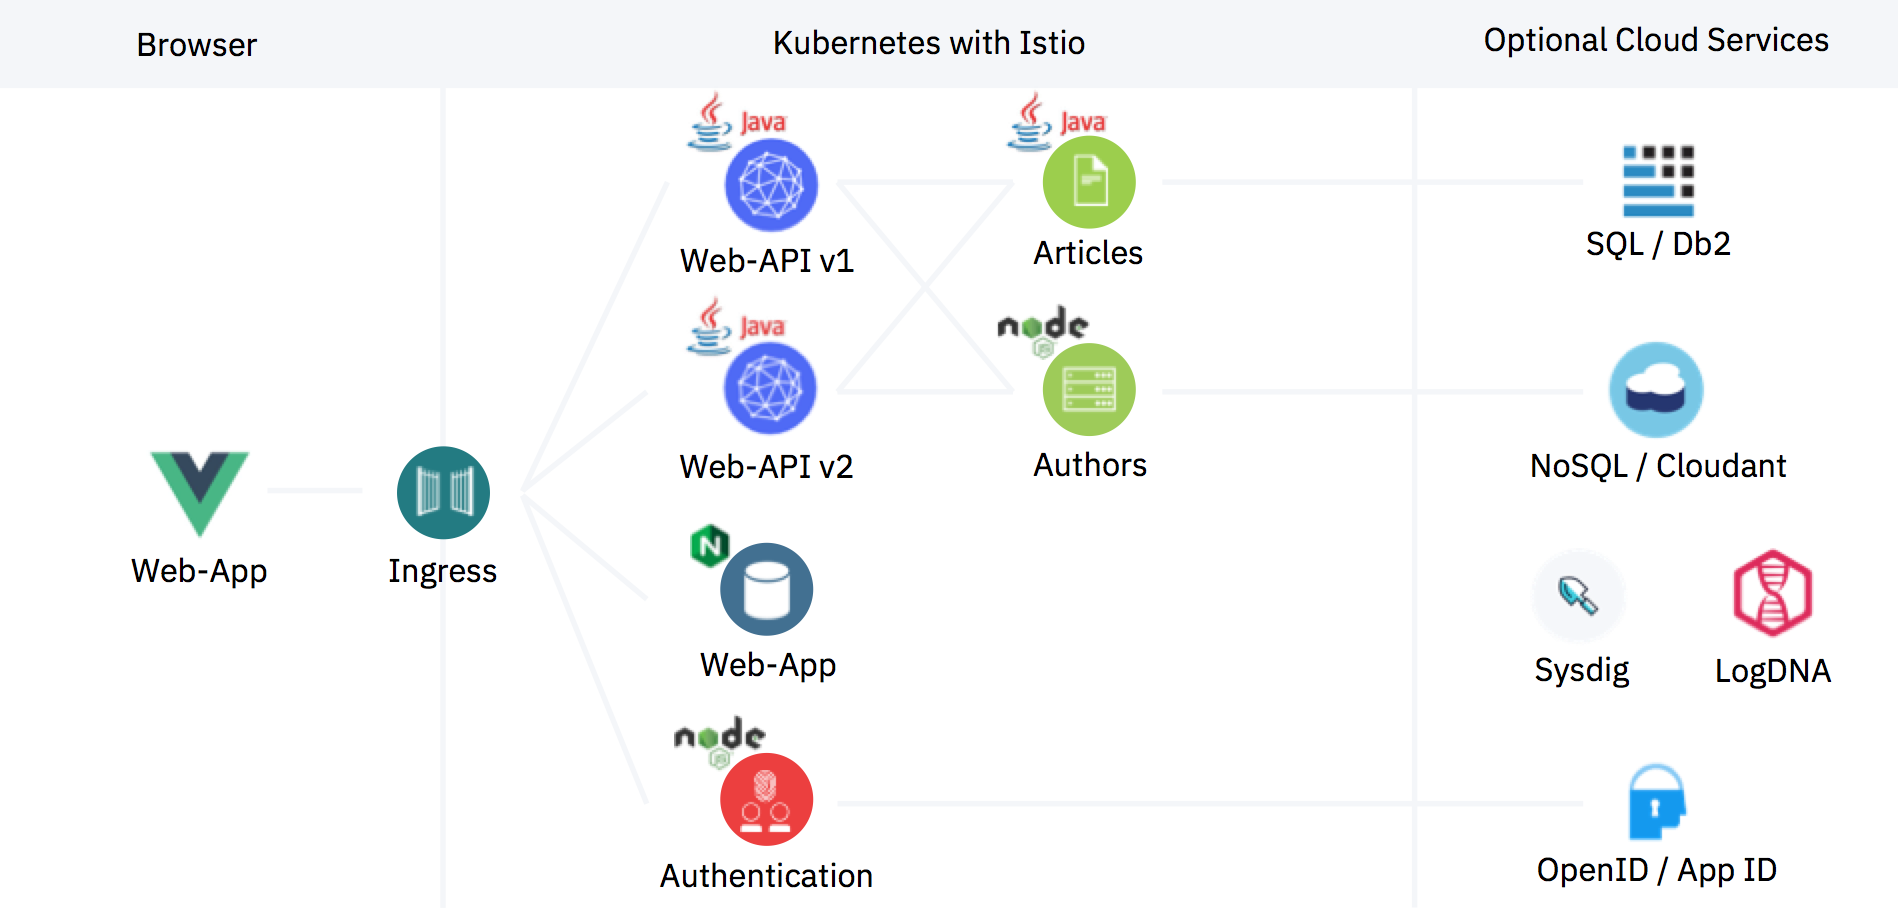Click the LogDNA label
Viewport: 1898px width, 908px height.
[1773, 671]
